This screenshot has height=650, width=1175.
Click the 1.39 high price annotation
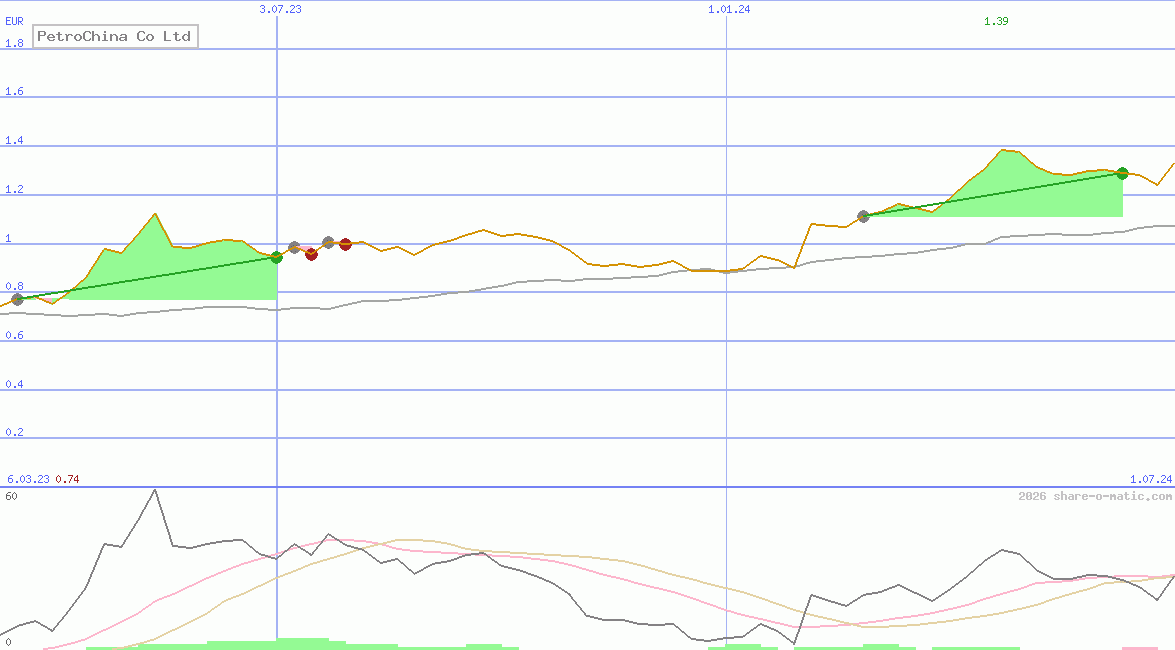(x=996, y=19)
